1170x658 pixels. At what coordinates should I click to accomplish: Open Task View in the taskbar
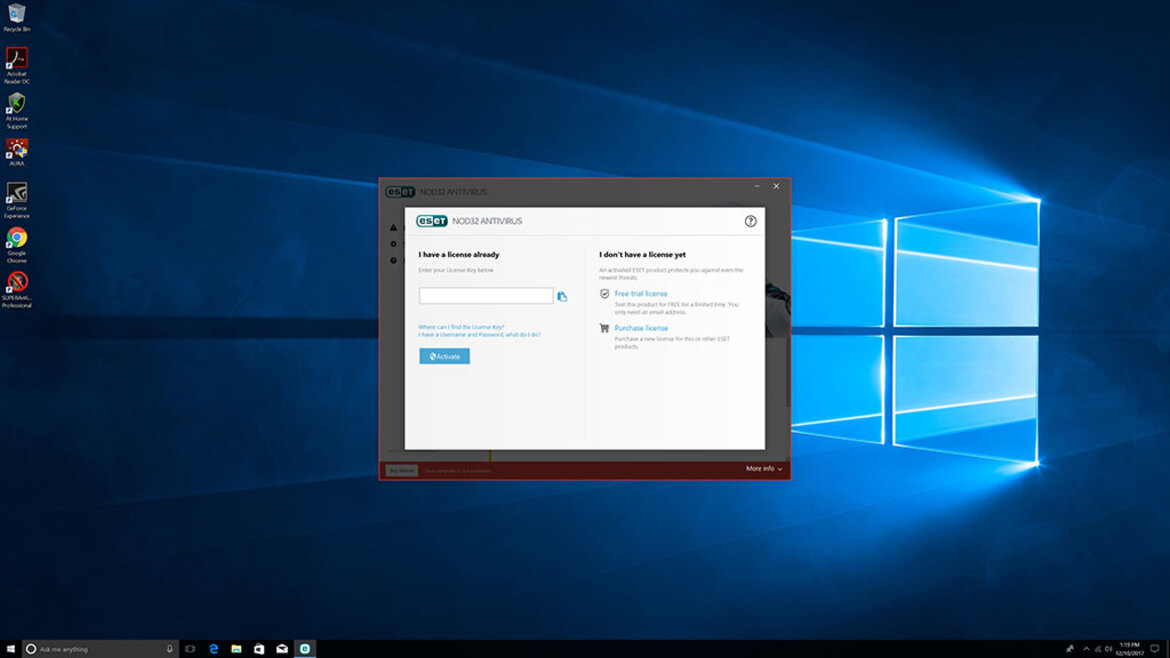click(190, 649)
